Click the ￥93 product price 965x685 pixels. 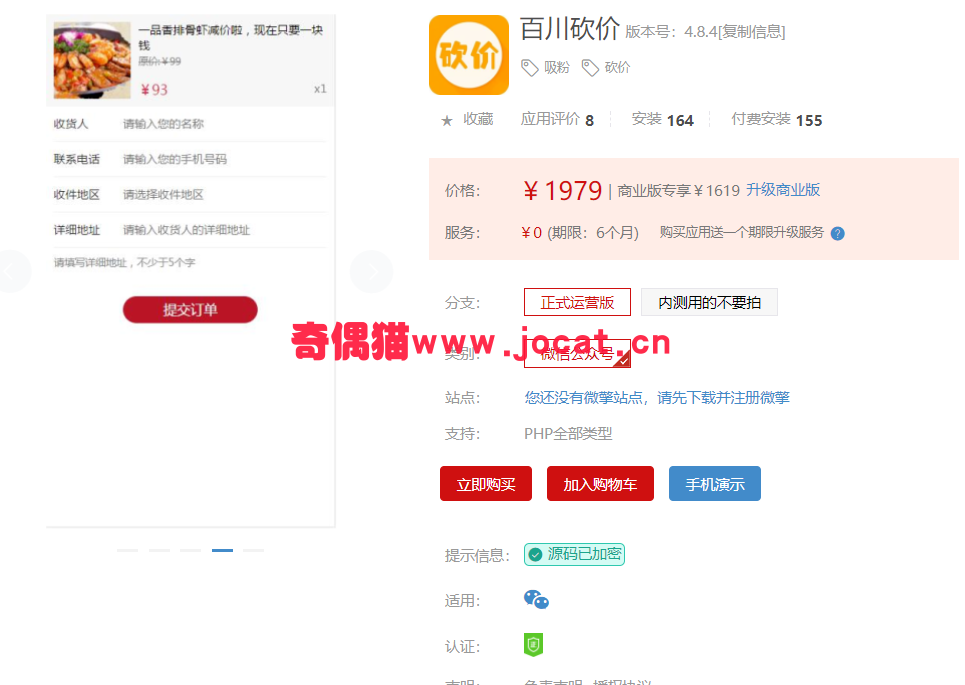[x=154, y=90]
